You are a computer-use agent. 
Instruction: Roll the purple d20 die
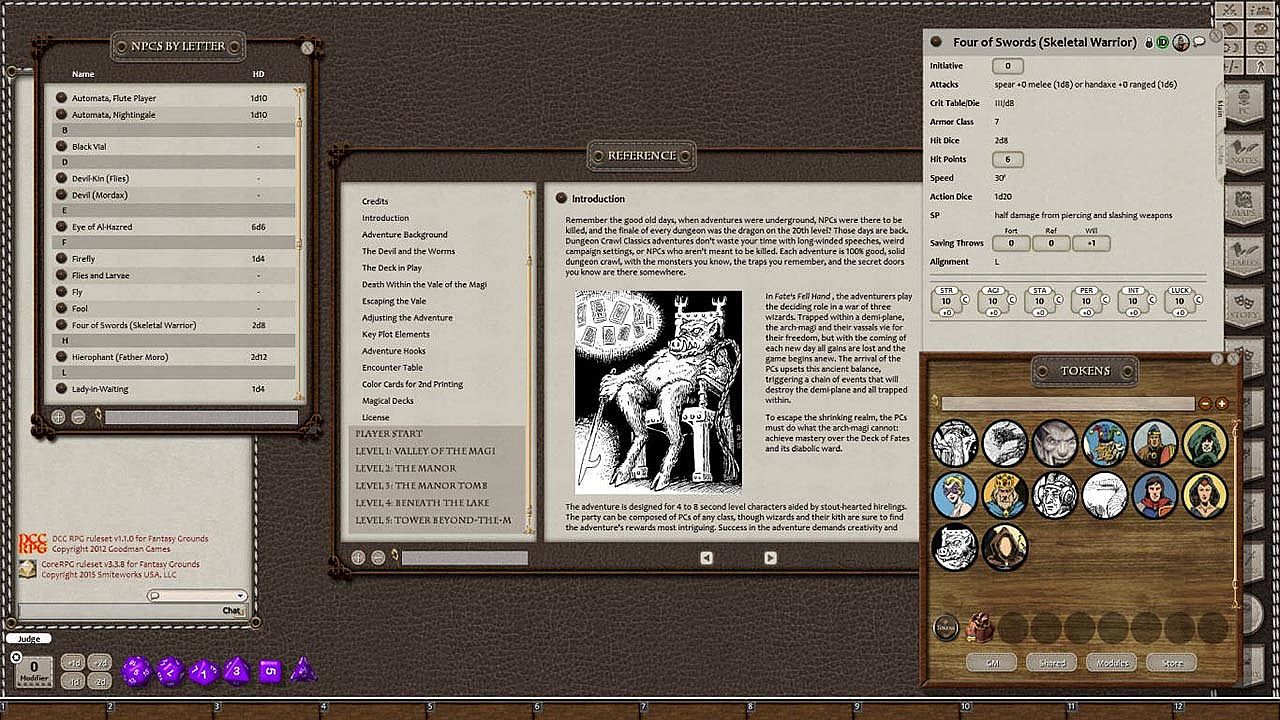click(137, 670)
